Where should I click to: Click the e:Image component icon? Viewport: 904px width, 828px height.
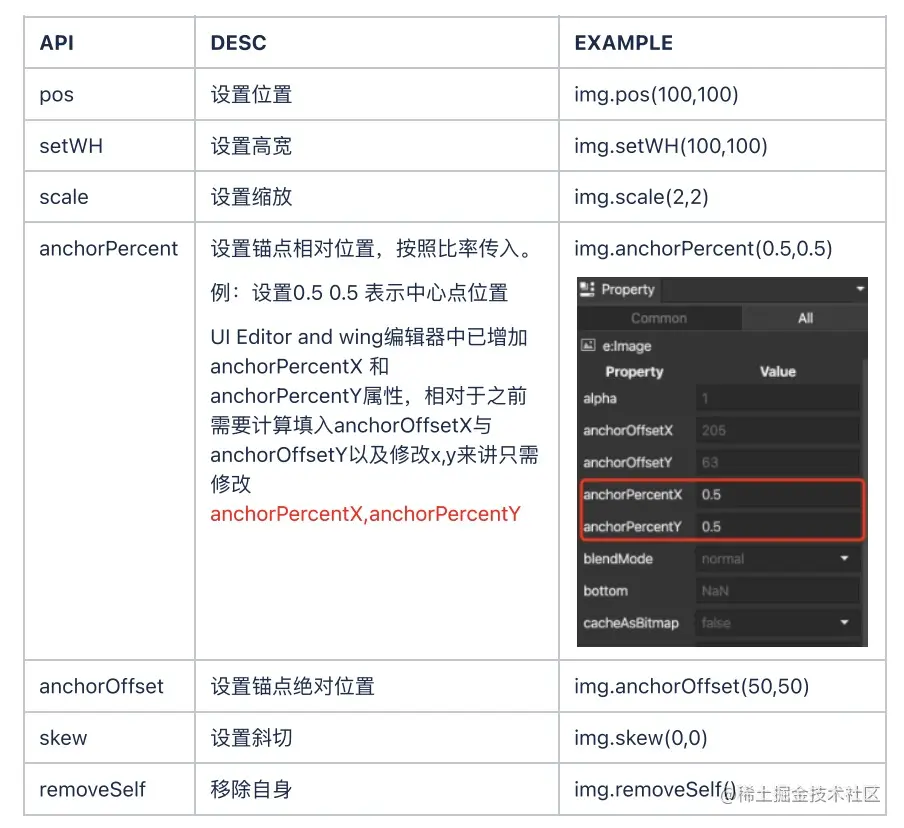[x=587, y=345]
